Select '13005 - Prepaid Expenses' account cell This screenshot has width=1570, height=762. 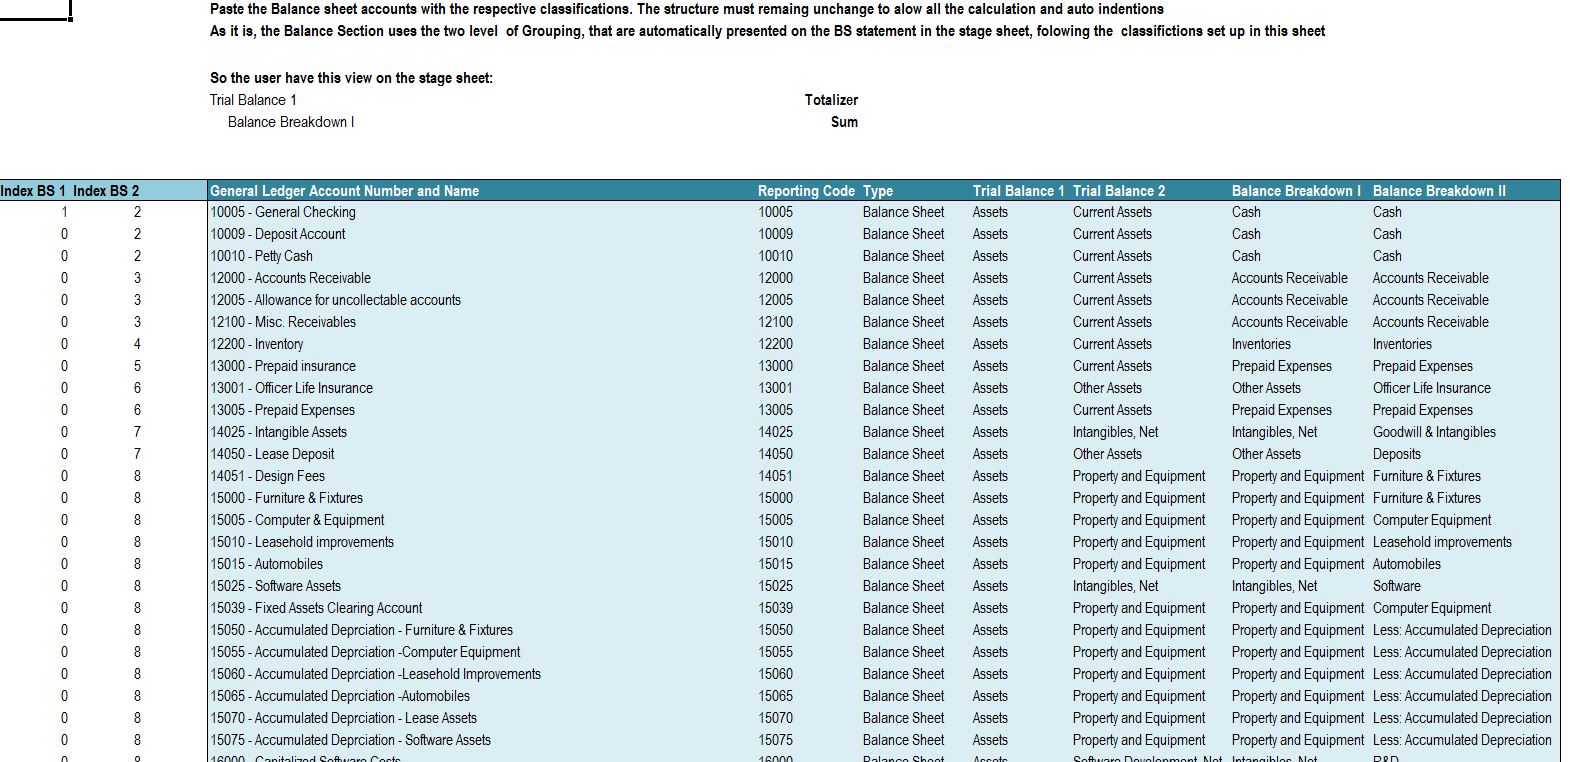click(282, 410)
